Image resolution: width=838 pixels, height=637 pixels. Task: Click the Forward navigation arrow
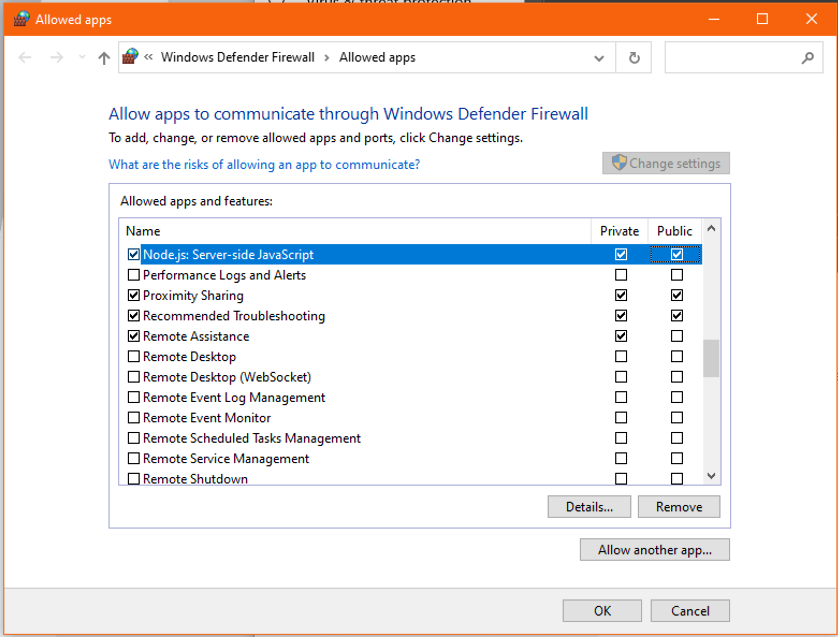56,57
